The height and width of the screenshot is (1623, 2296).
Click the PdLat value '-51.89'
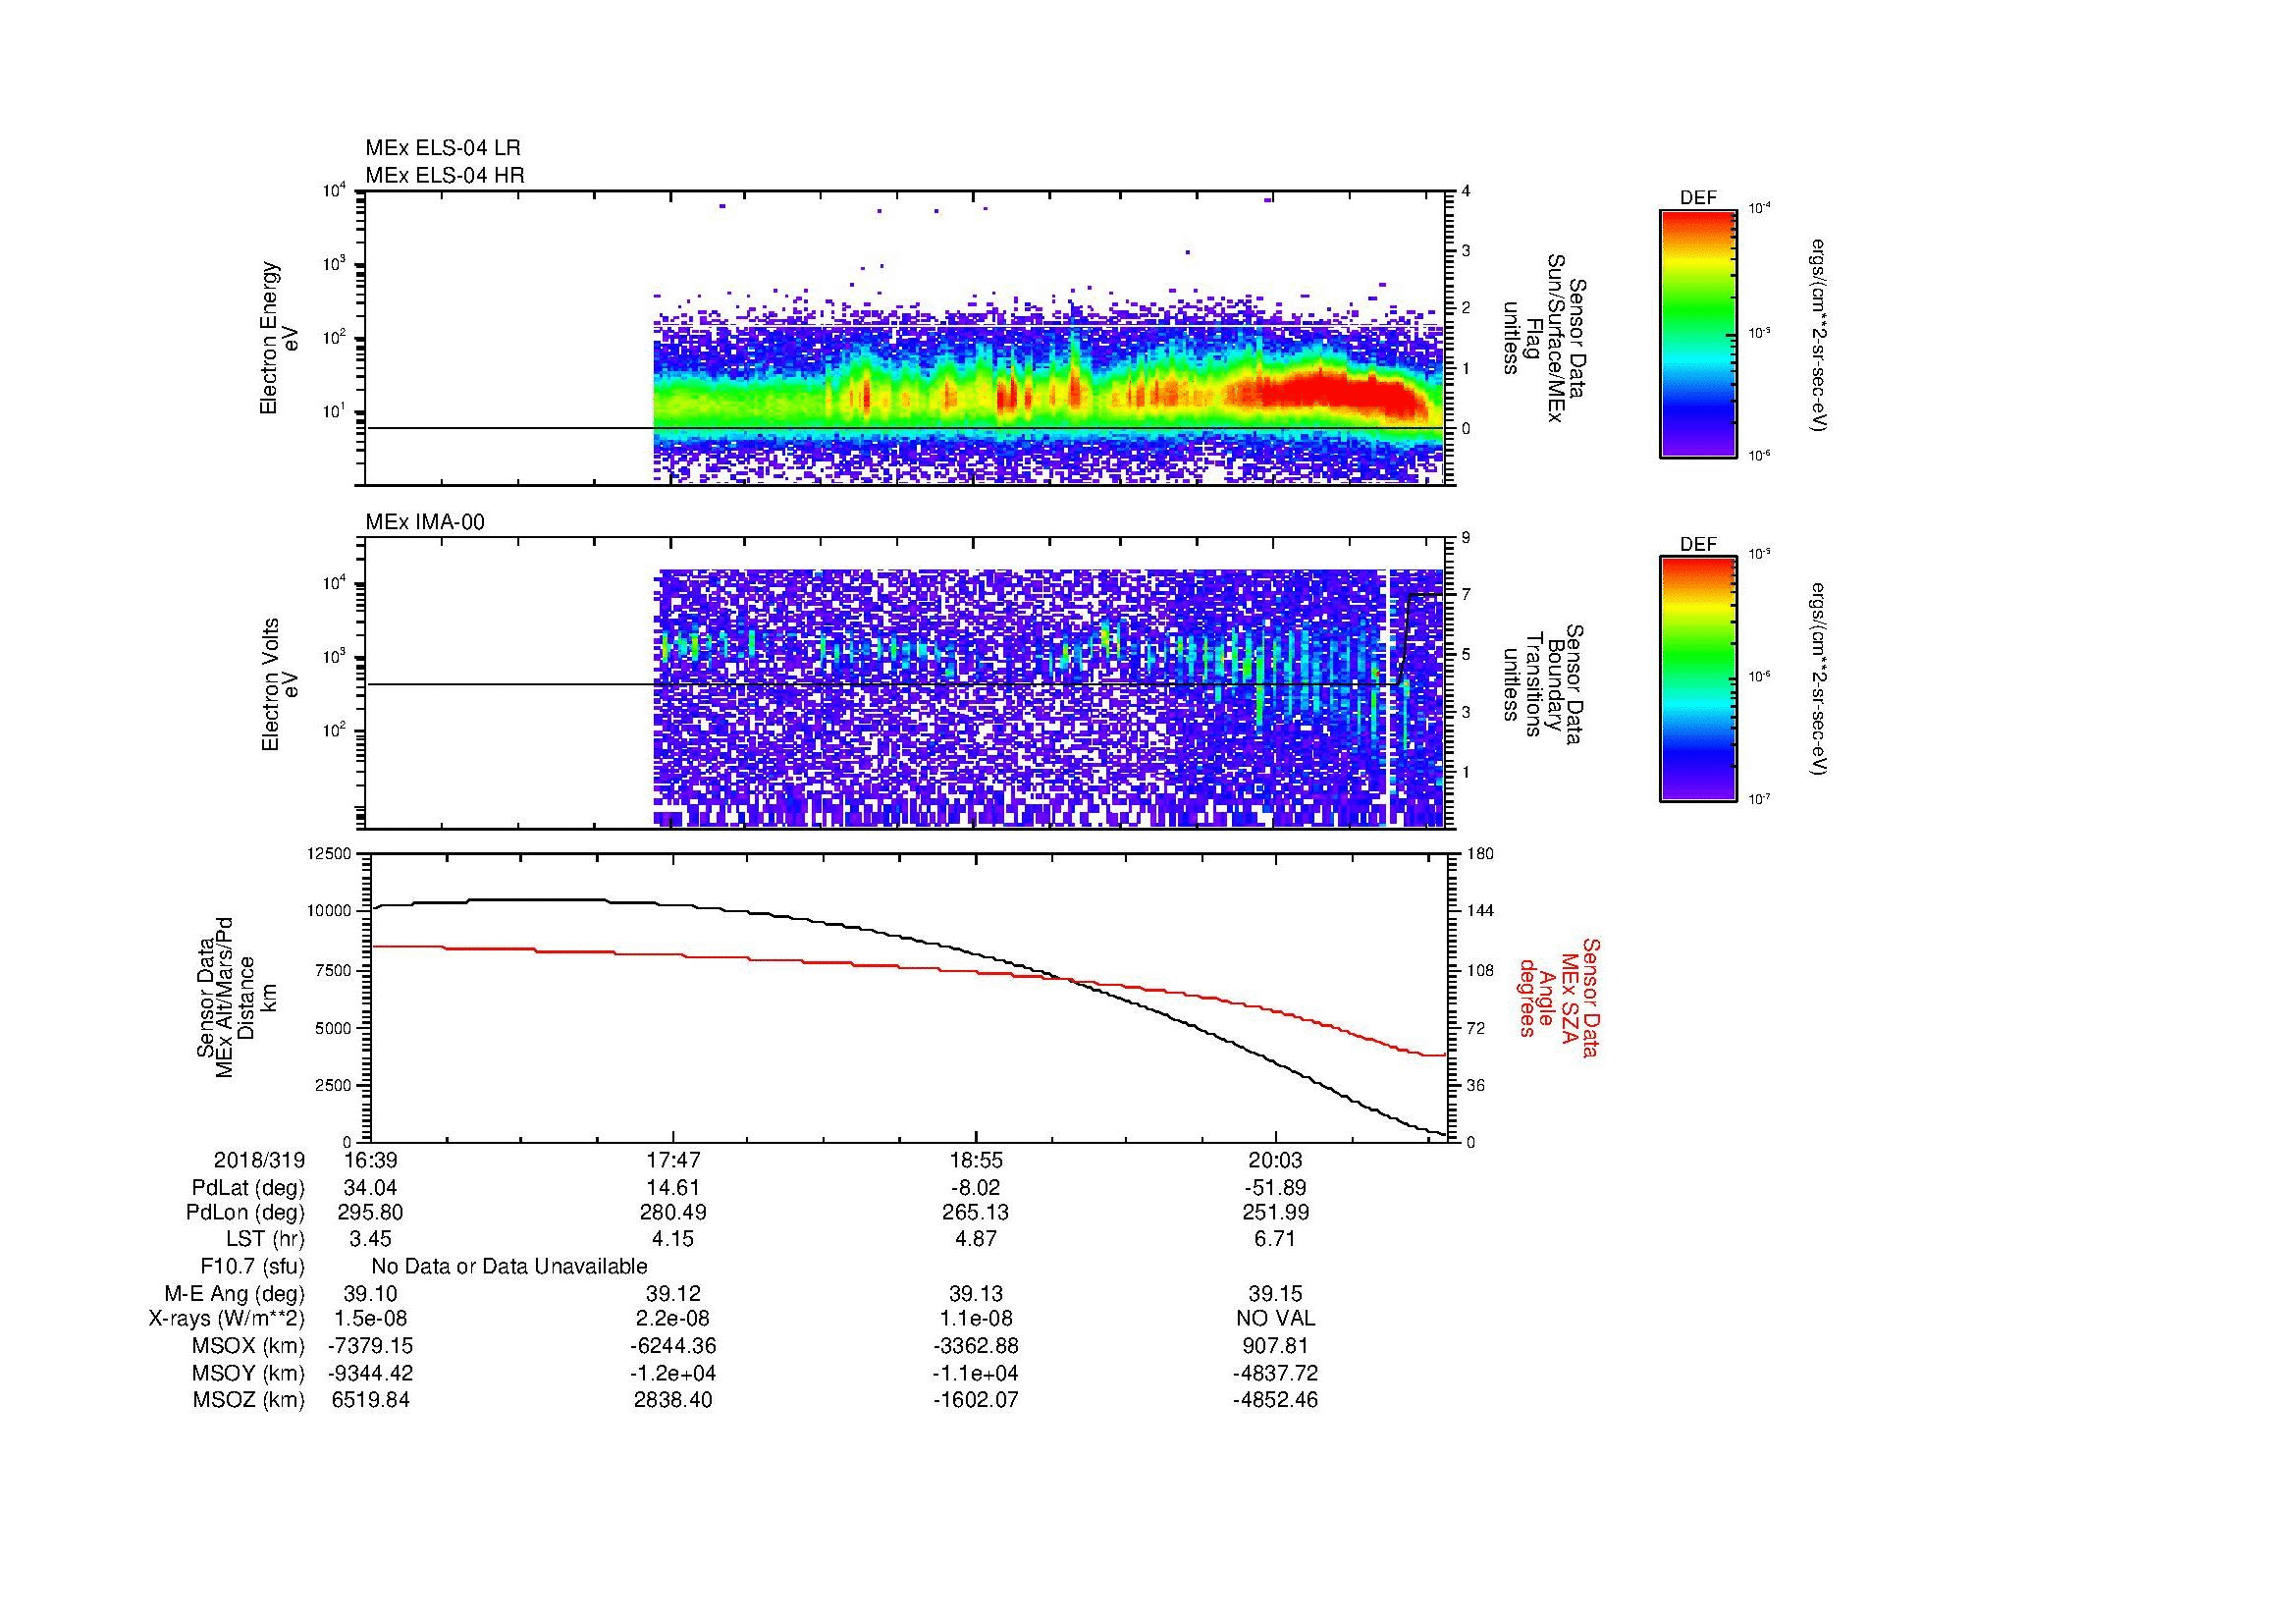pos(1275,1188)
